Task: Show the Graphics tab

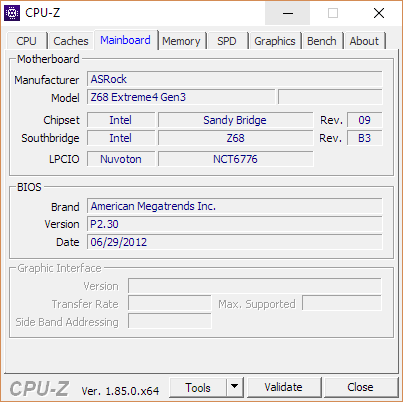Action: pos(275,41)
